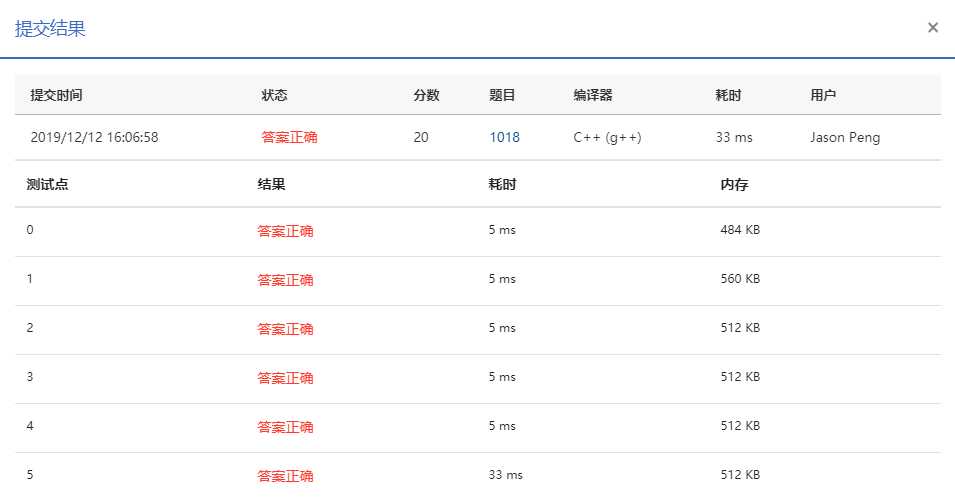
Task: Click the 测试点 column header
Action: (x=47, y=184)
